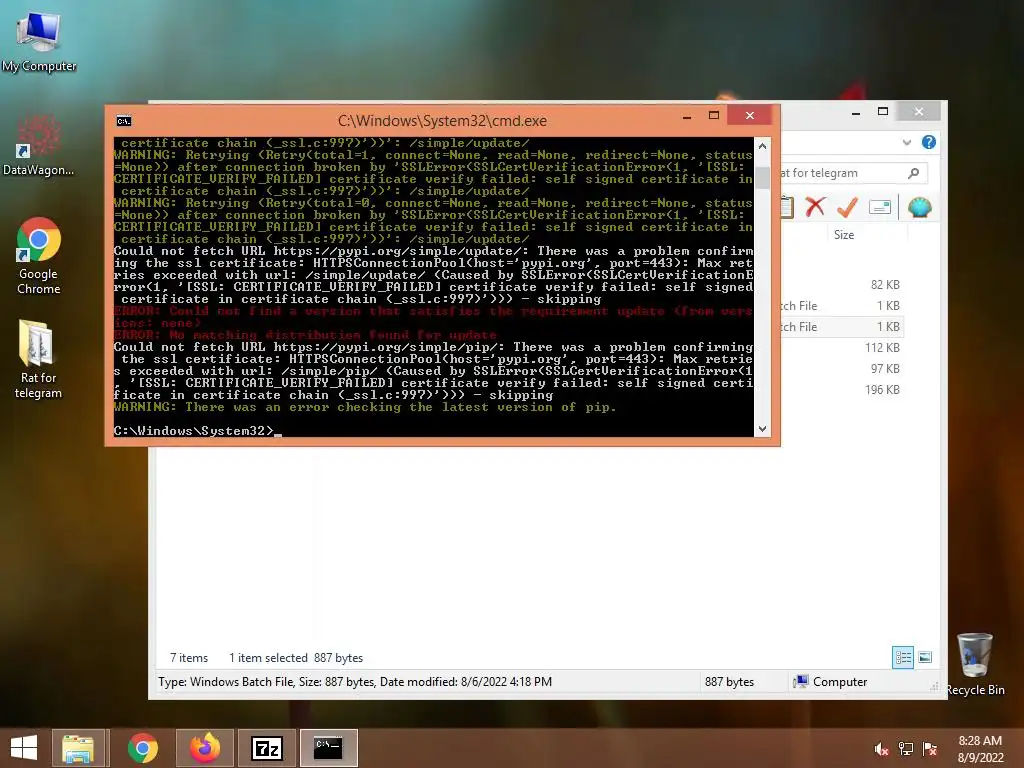The height and width of the screenshot is (768, 1024).
Task: Click the search magnifier in Explorer
Action: coord(914,173)
